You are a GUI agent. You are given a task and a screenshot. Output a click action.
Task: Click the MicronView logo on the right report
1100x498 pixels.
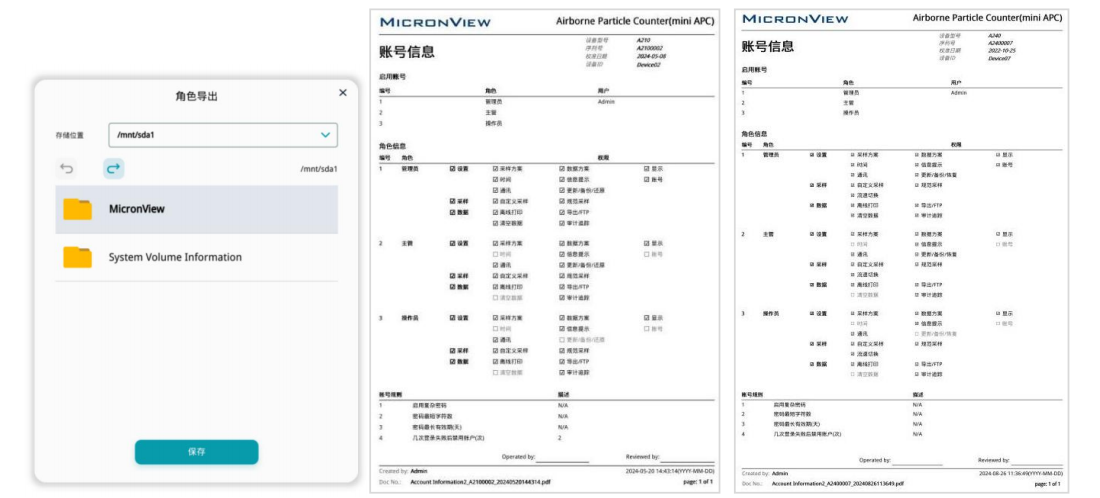point(795,19)
